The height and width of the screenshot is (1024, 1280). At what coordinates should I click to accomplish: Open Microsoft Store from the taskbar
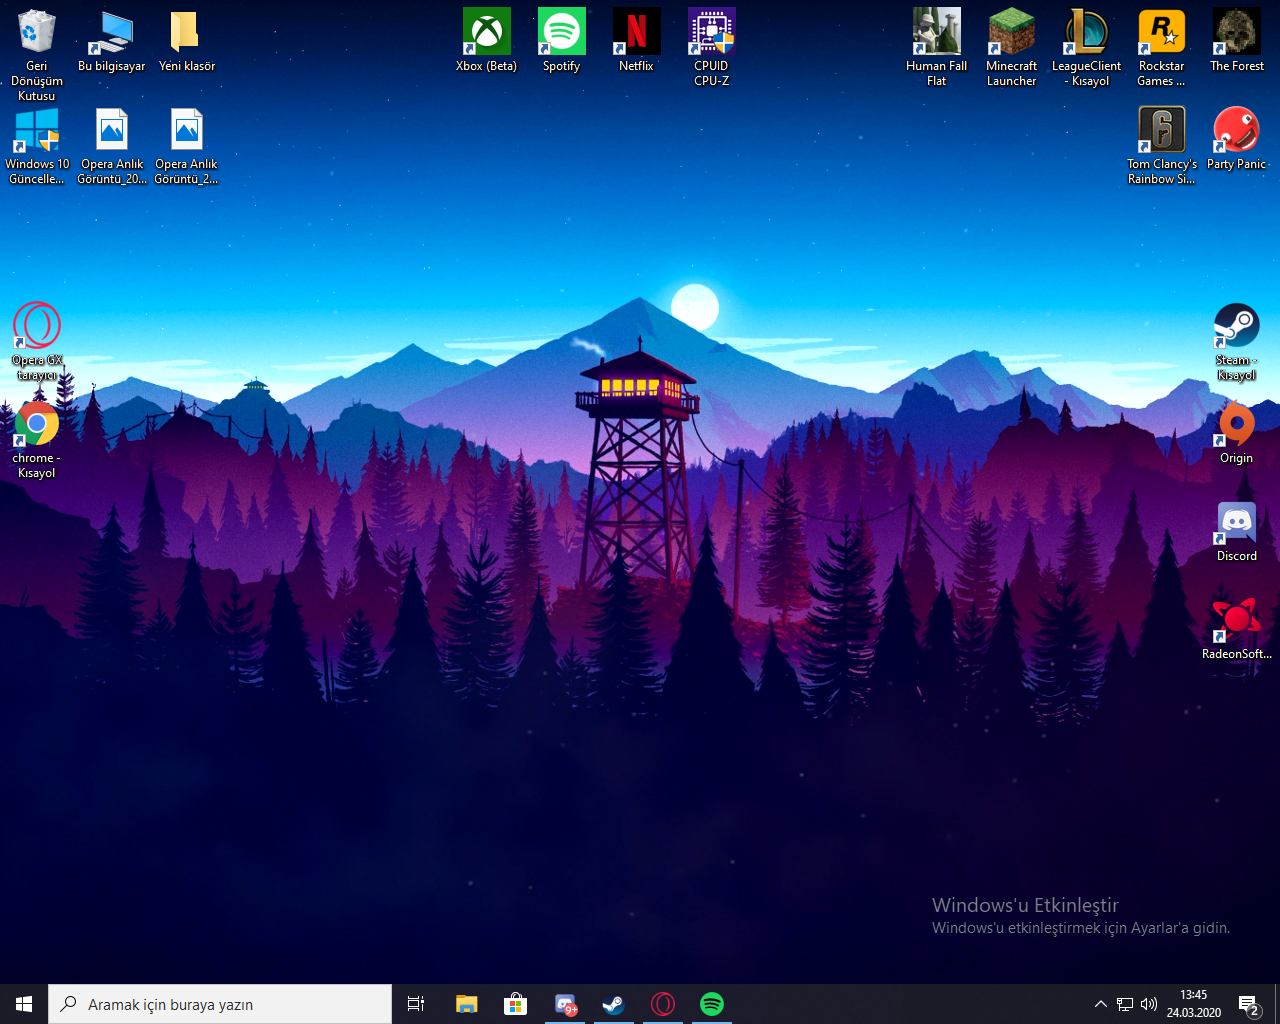(x=515, y=1004)
